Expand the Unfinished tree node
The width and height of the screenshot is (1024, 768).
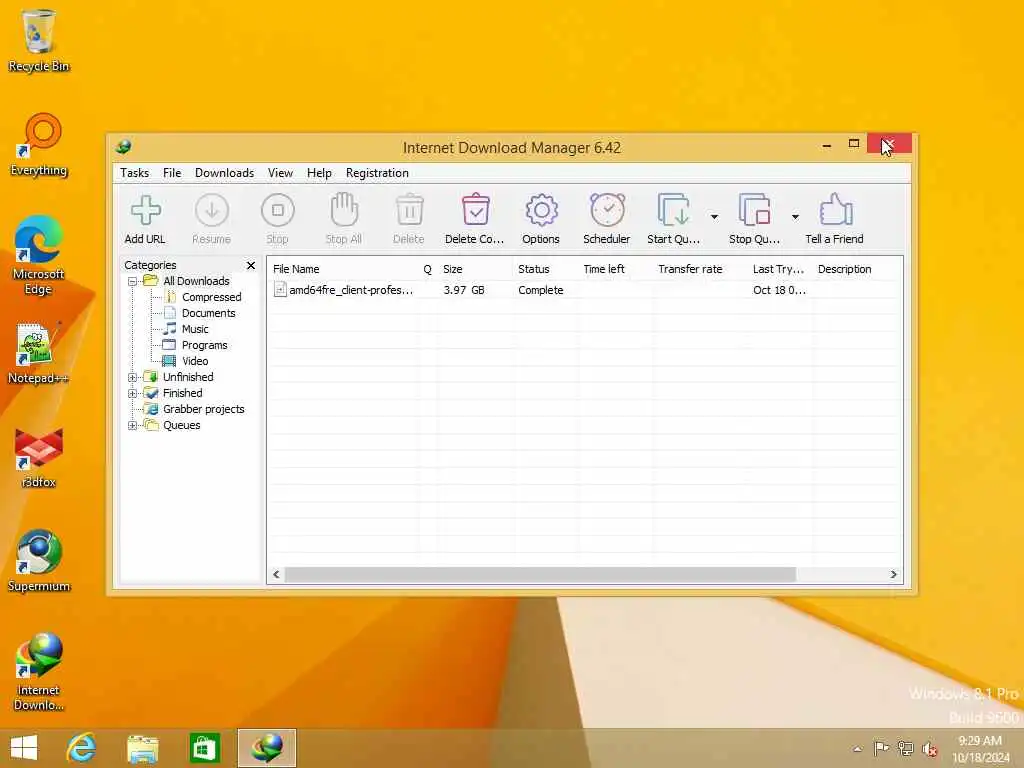coord(132,377)
